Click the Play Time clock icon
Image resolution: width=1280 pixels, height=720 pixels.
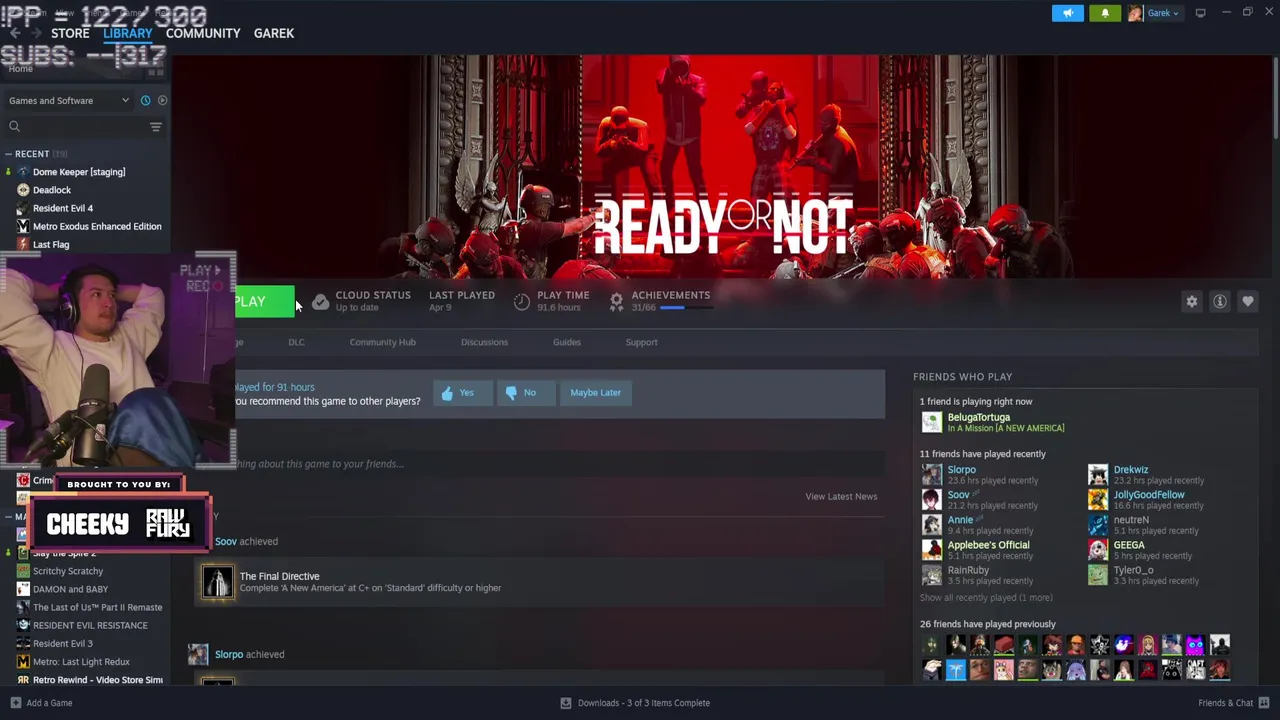pos(521,302)
